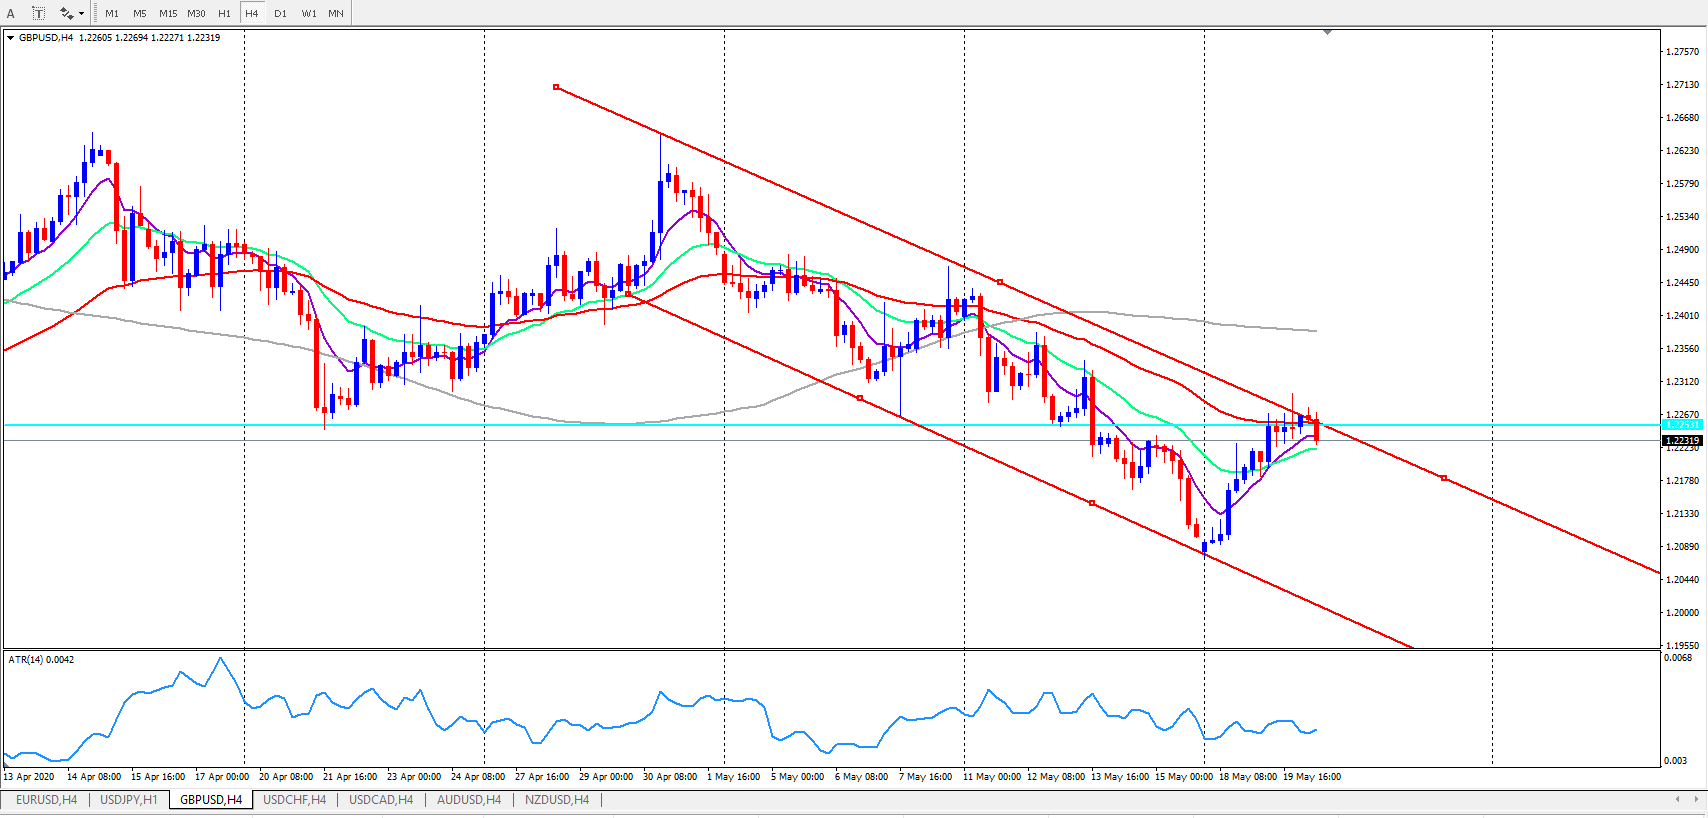Click upper channel line middle anchor handle

pyautogui.click(x=1000, y=282)
